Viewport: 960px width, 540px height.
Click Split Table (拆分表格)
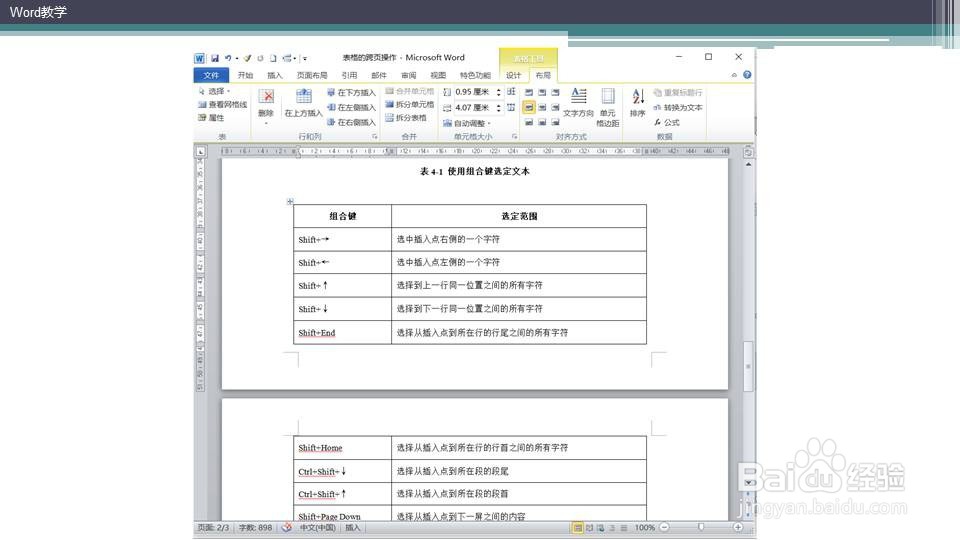pyautogui.click(x=406, y=118)
